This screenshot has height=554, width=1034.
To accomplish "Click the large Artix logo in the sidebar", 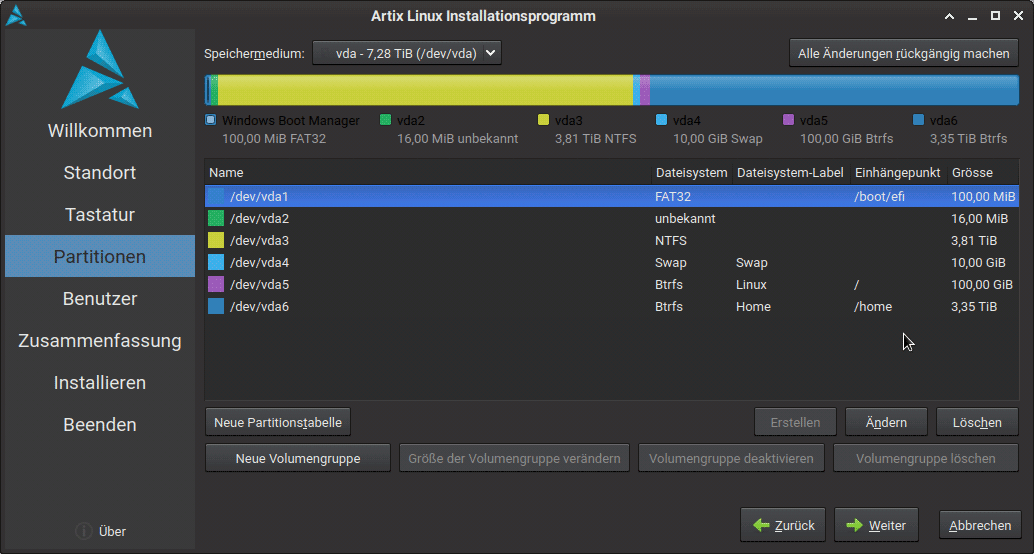I will (x=100, y=69).
